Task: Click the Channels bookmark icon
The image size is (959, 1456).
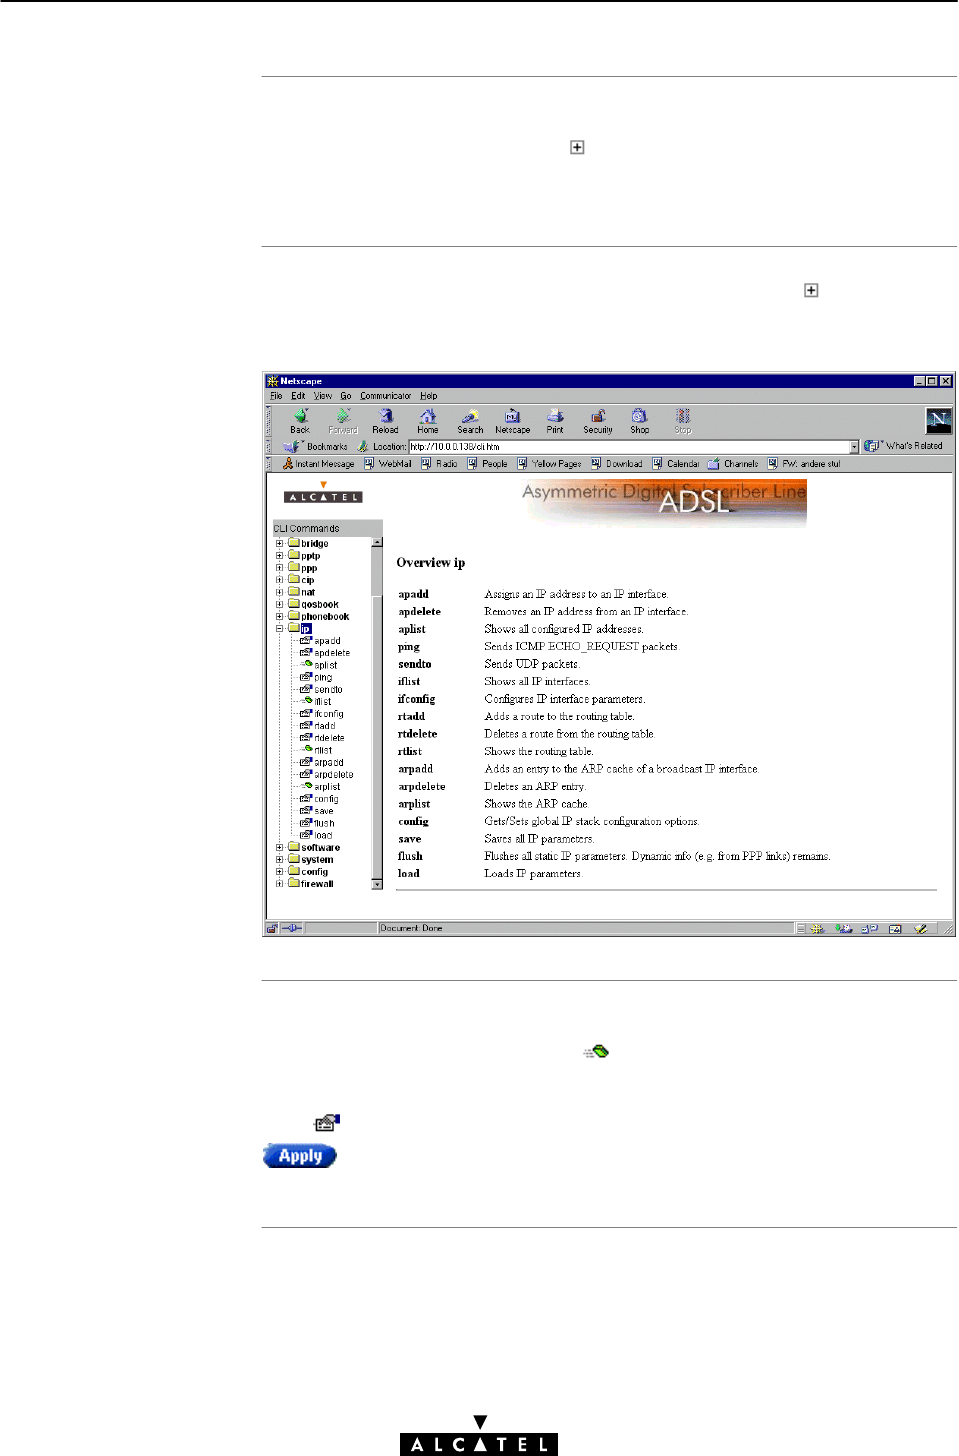Action: click(x=713, y=464)
